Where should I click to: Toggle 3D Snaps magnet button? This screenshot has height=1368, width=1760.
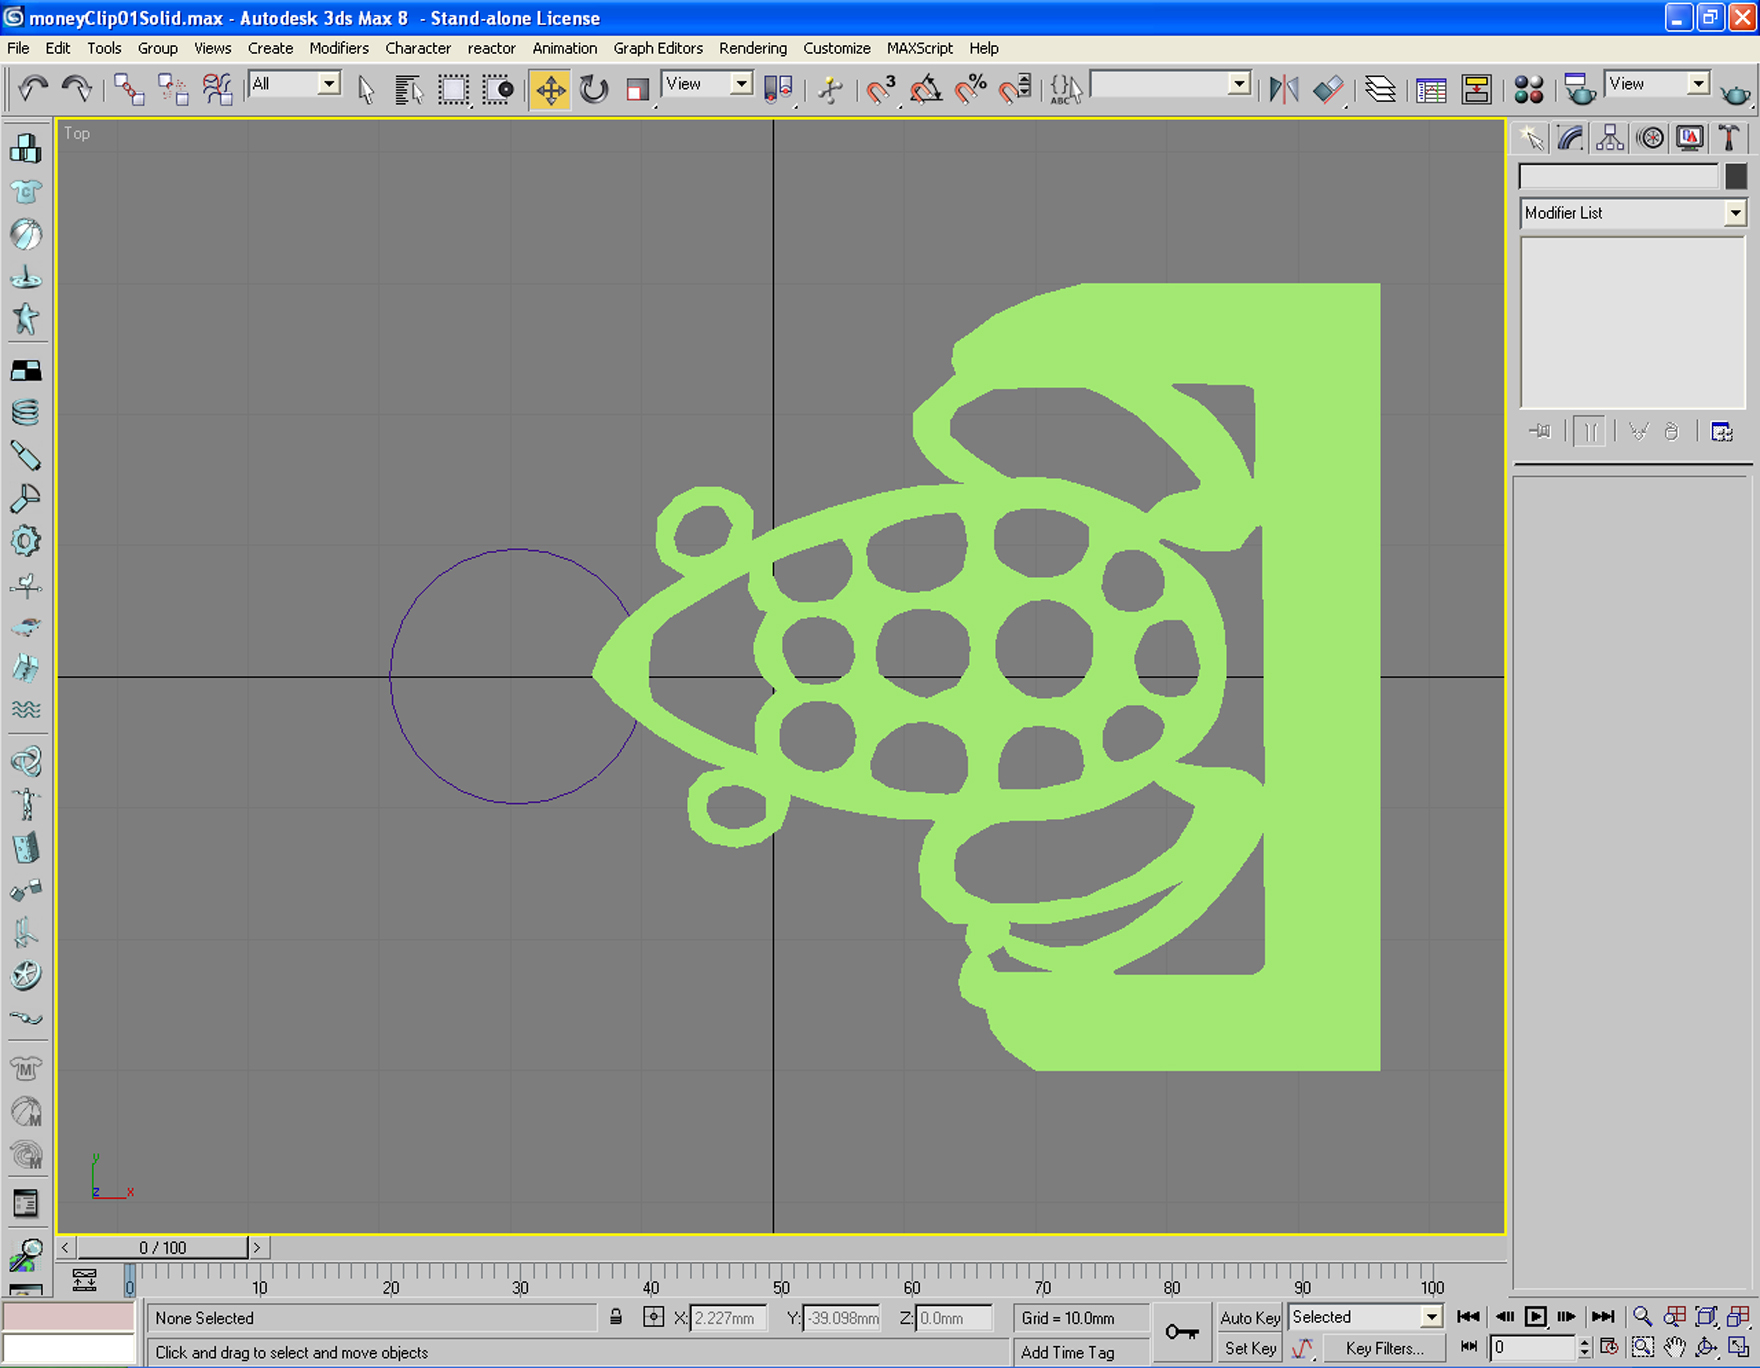pos(880,89)
